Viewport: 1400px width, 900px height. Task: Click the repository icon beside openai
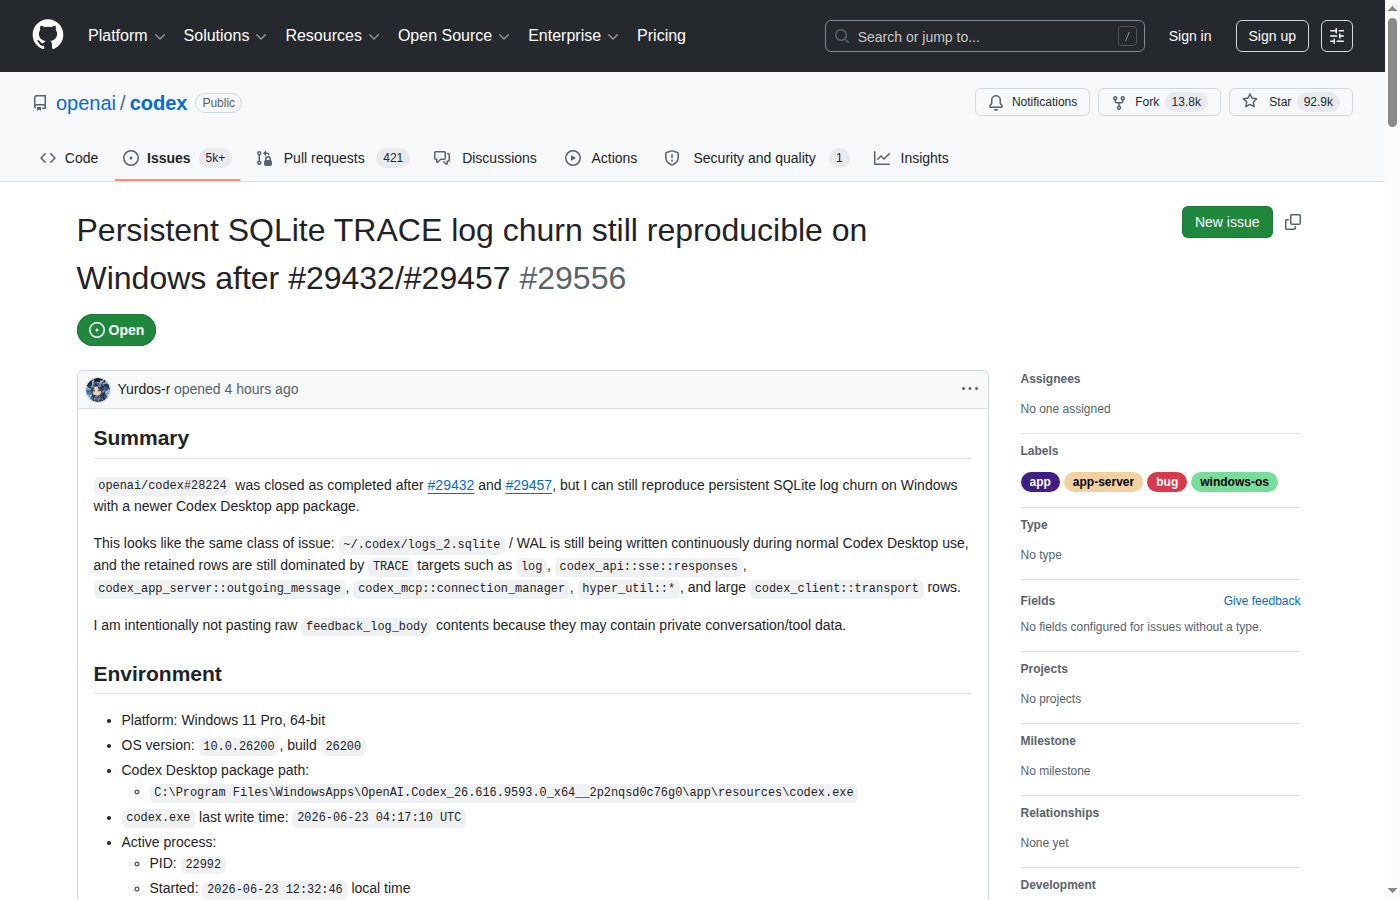(40, 103)
